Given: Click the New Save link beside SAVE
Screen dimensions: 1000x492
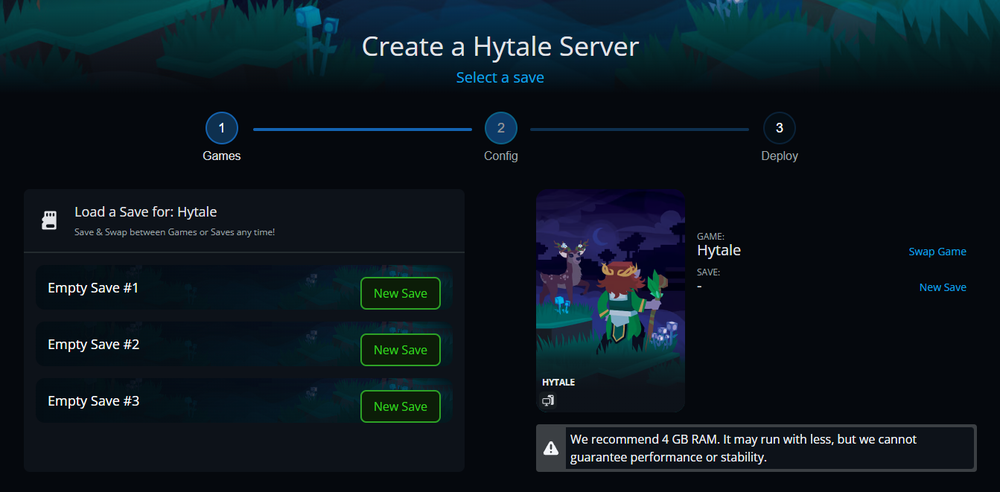Looking at the screenshot, I should (x=942, y=287).
